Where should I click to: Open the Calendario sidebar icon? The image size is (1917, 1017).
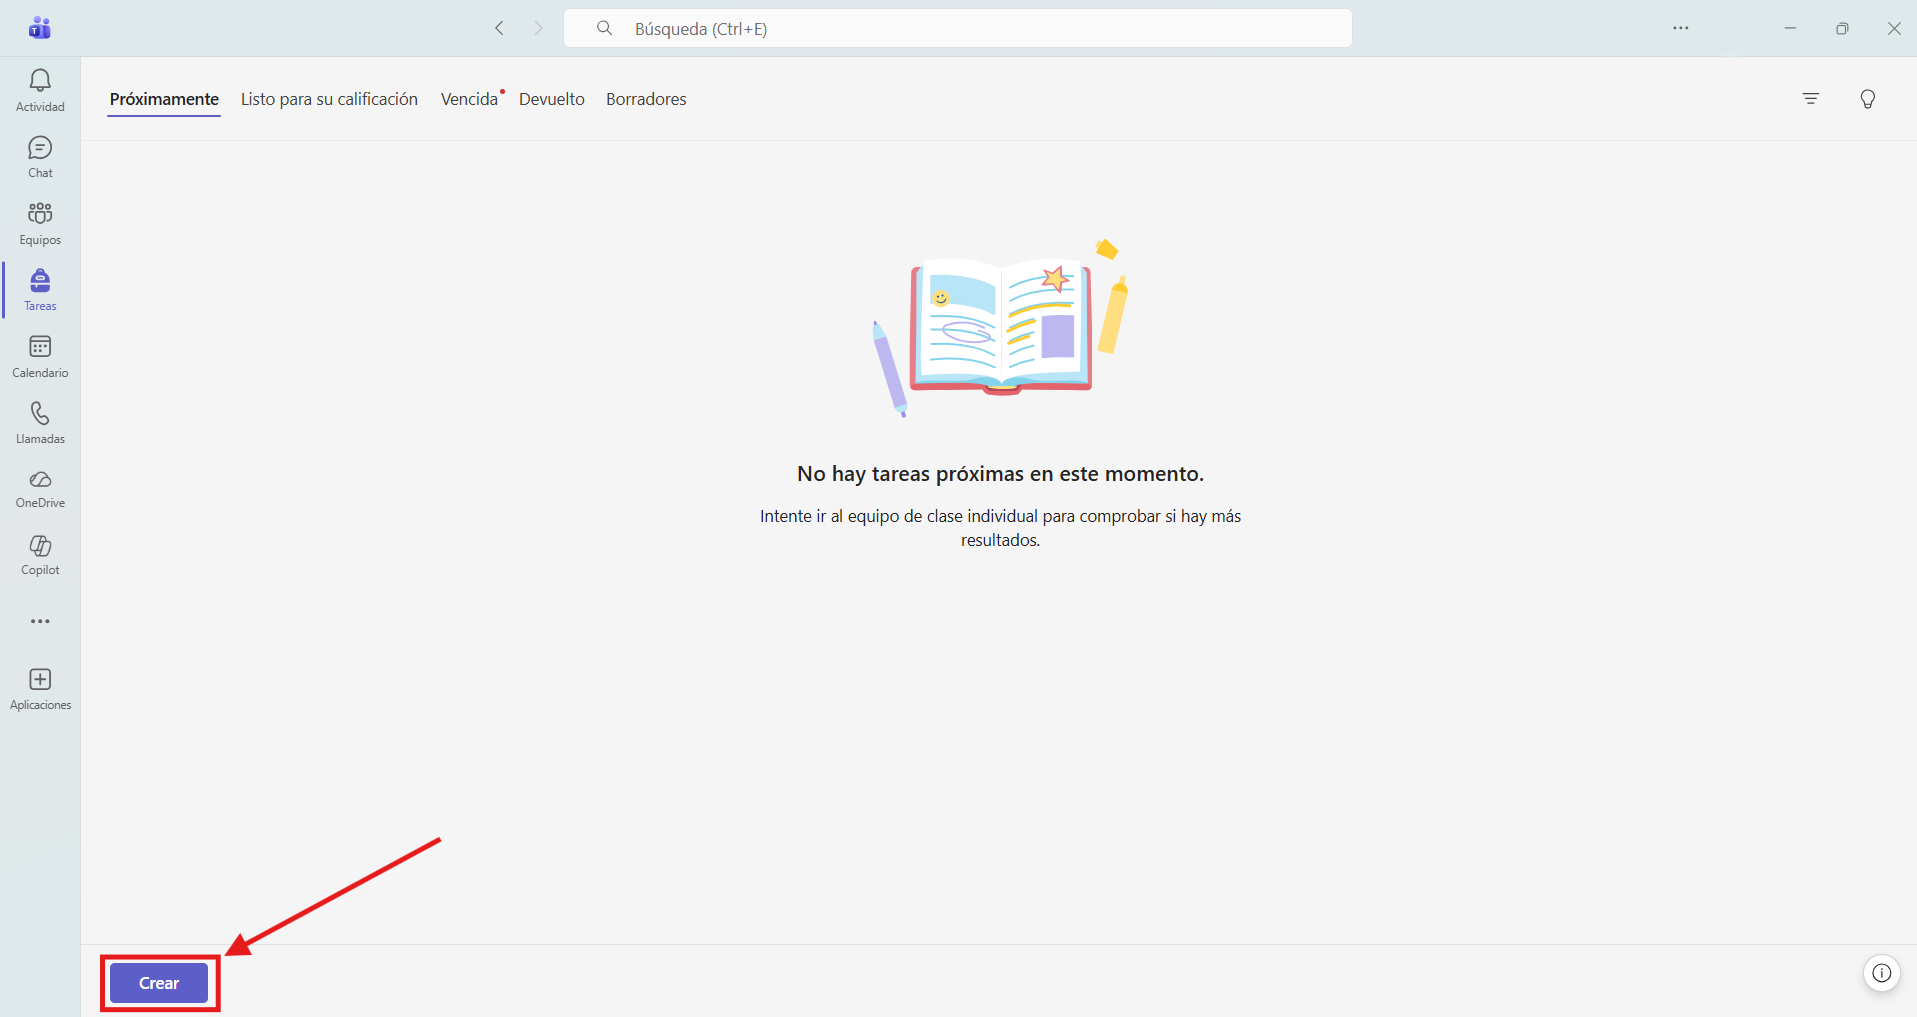[40, 357]
